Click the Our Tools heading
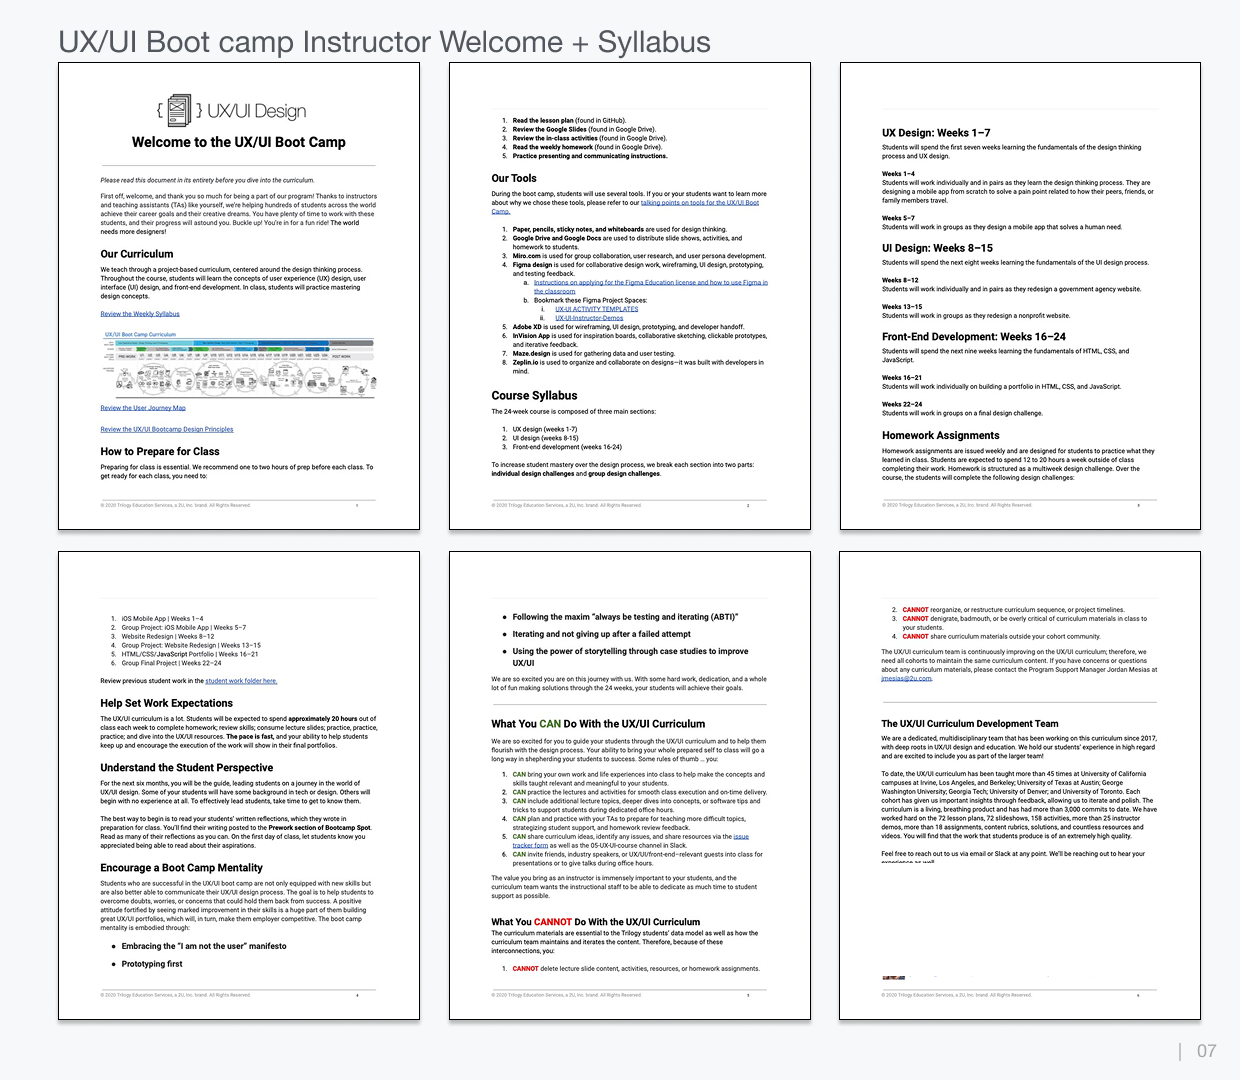 (x=514, y=178)
